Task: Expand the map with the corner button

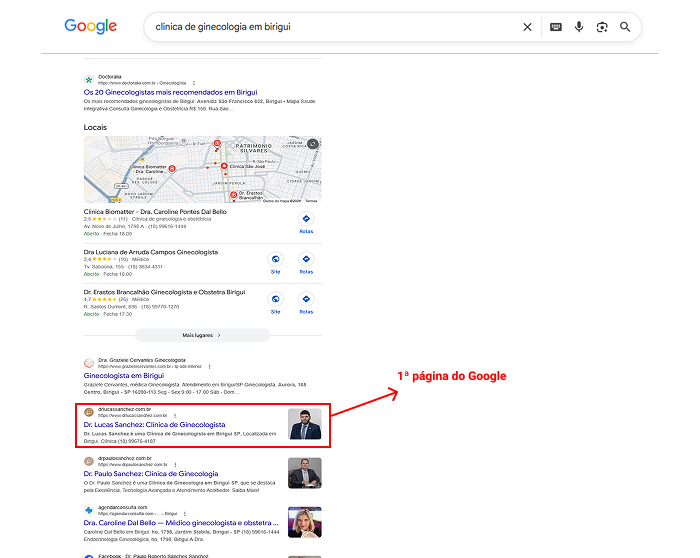Action: coord(313,144)
